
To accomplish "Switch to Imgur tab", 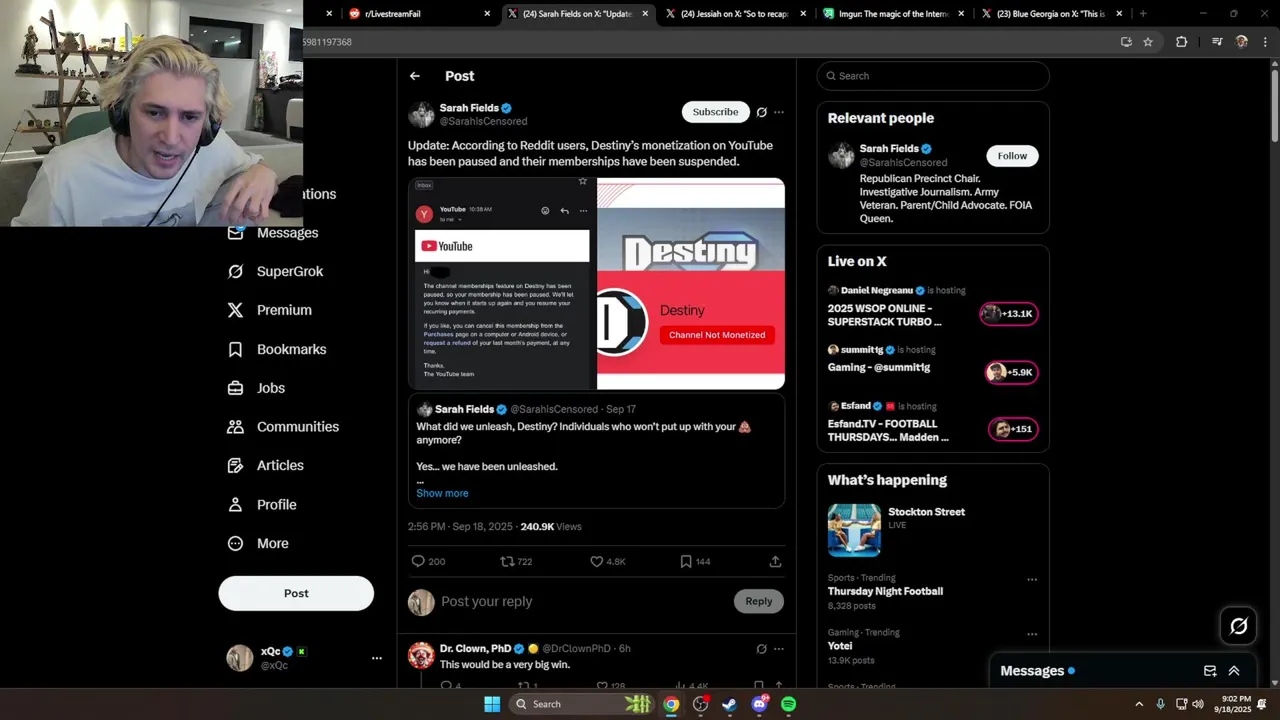I will tap(894, 14).
